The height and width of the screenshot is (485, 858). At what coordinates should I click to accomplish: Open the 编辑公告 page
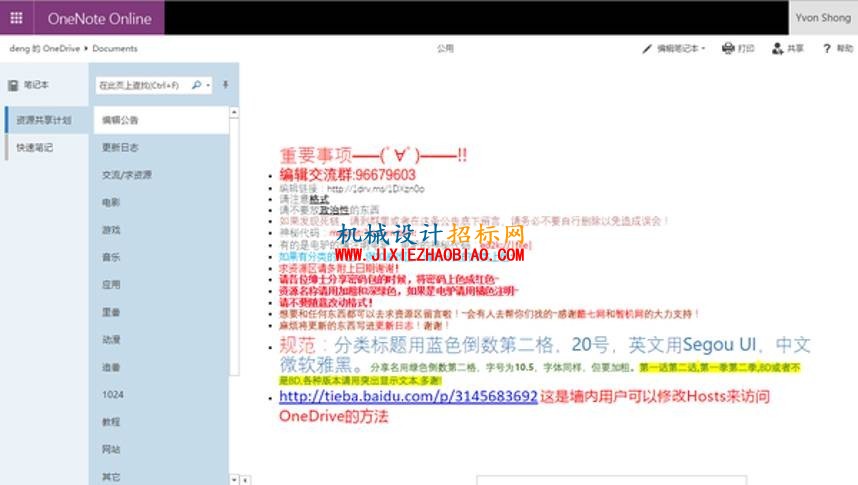[161, 120]
